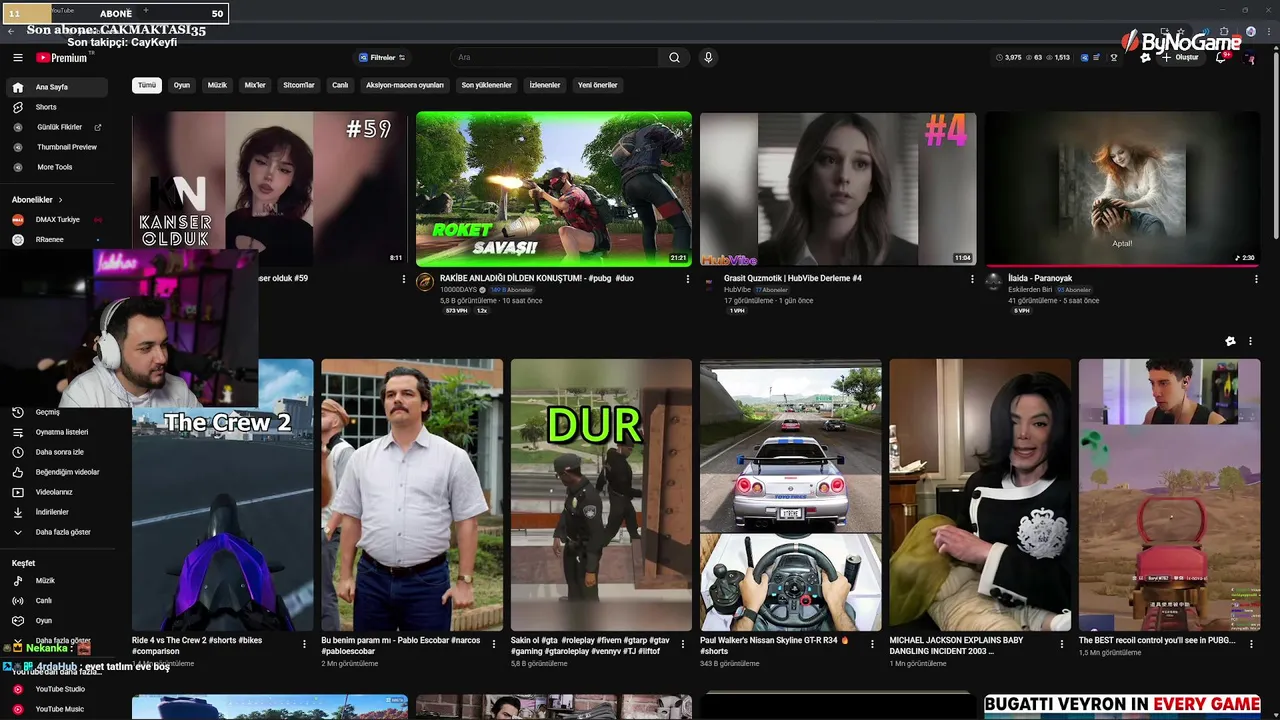
Task: Open More Tools in the sidebar
Action: pyautogui.click(x=55, y=167)
